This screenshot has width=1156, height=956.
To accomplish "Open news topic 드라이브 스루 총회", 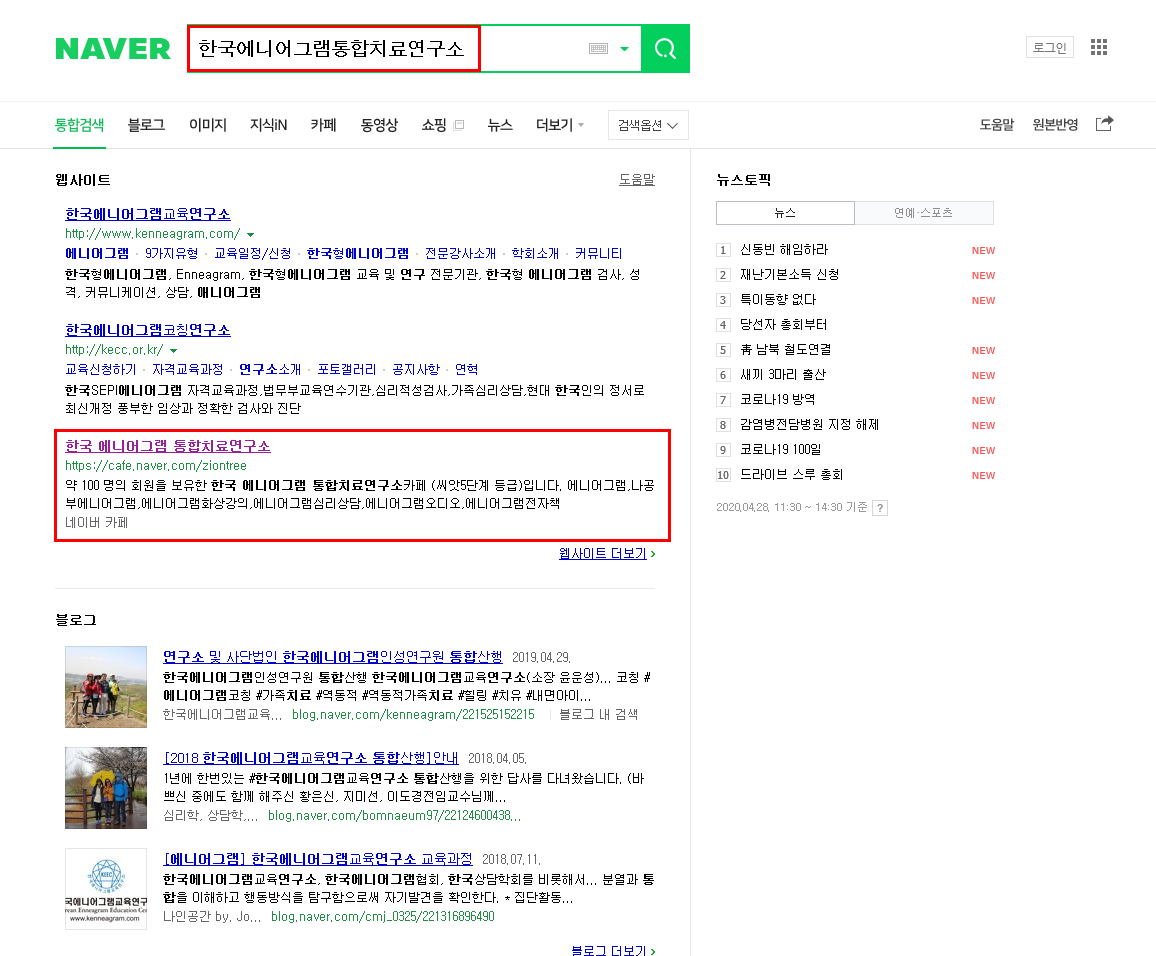I will [x=792, y=475].
